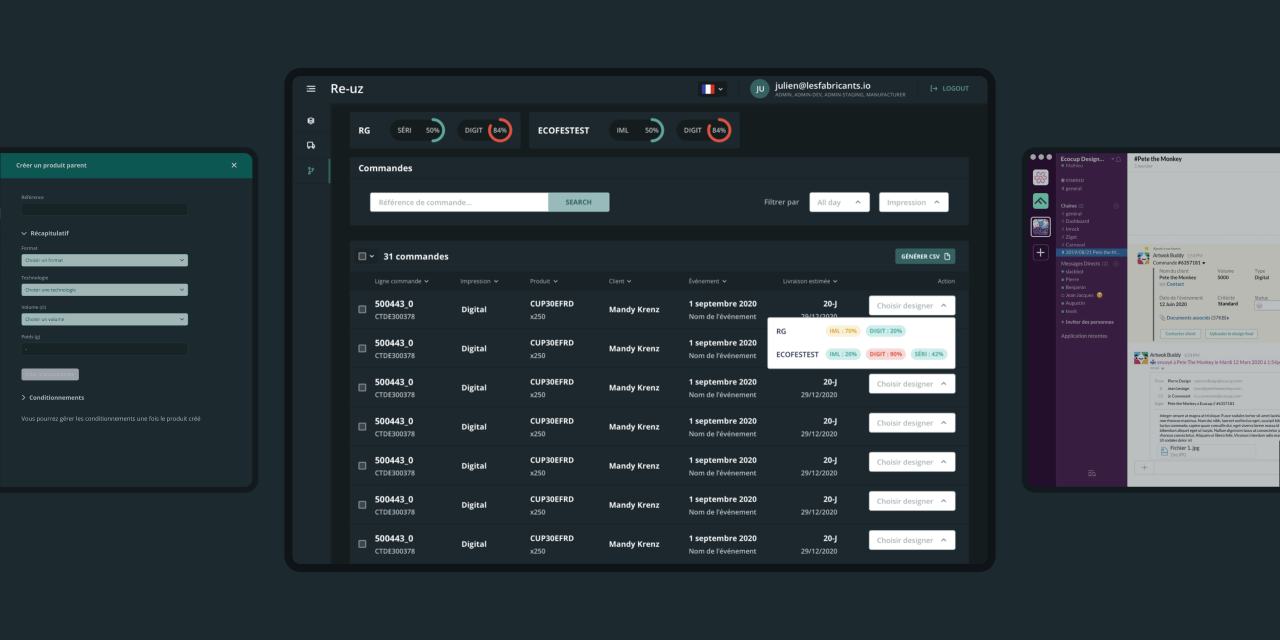Click the SÉRI : 42% chip in popup
Image resolution: width=1280 pixels, height=640 pixels.
coord(929,354)
